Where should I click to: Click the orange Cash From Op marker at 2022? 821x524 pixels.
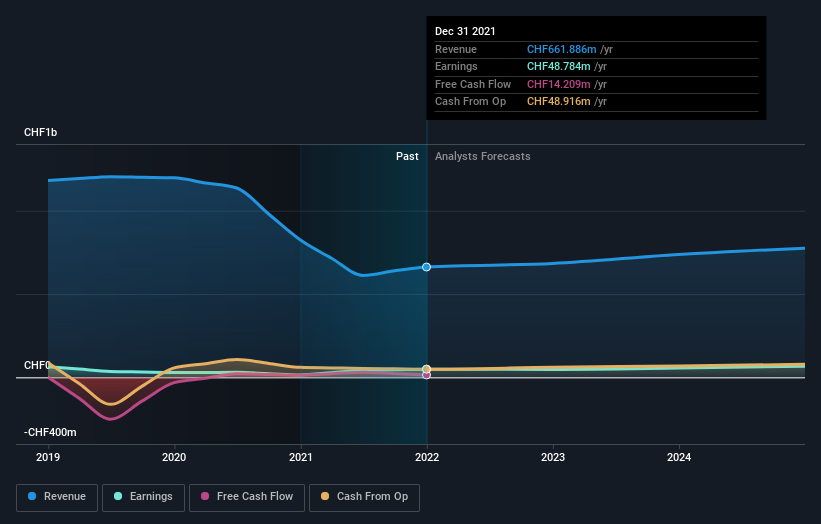pos(426,369)
